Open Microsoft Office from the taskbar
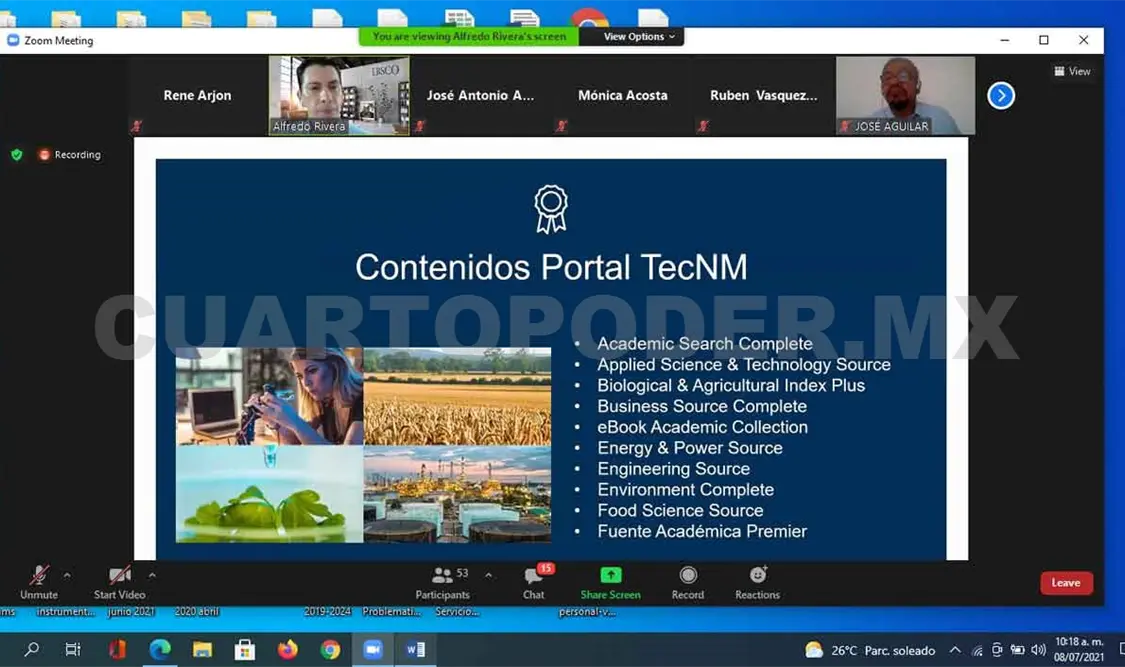 117,650
